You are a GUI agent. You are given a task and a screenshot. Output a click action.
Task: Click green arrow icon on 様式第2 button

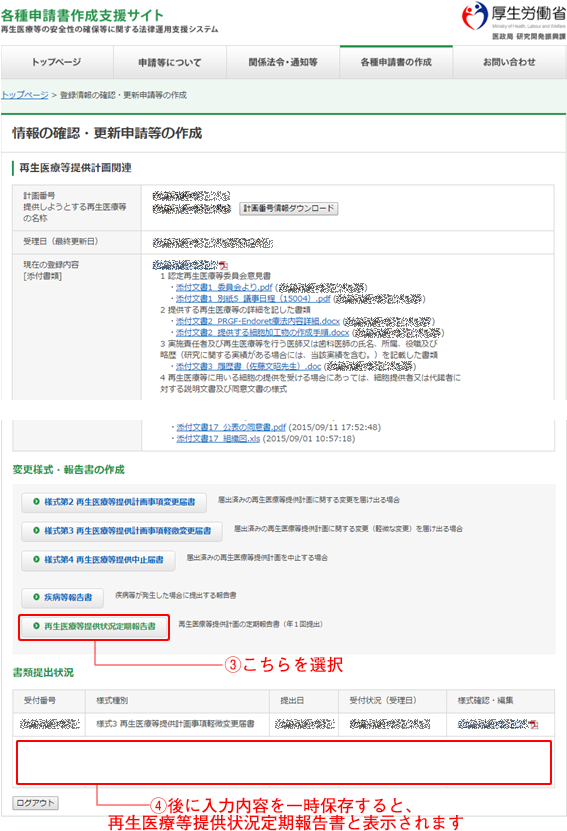[x=36, y=501]
